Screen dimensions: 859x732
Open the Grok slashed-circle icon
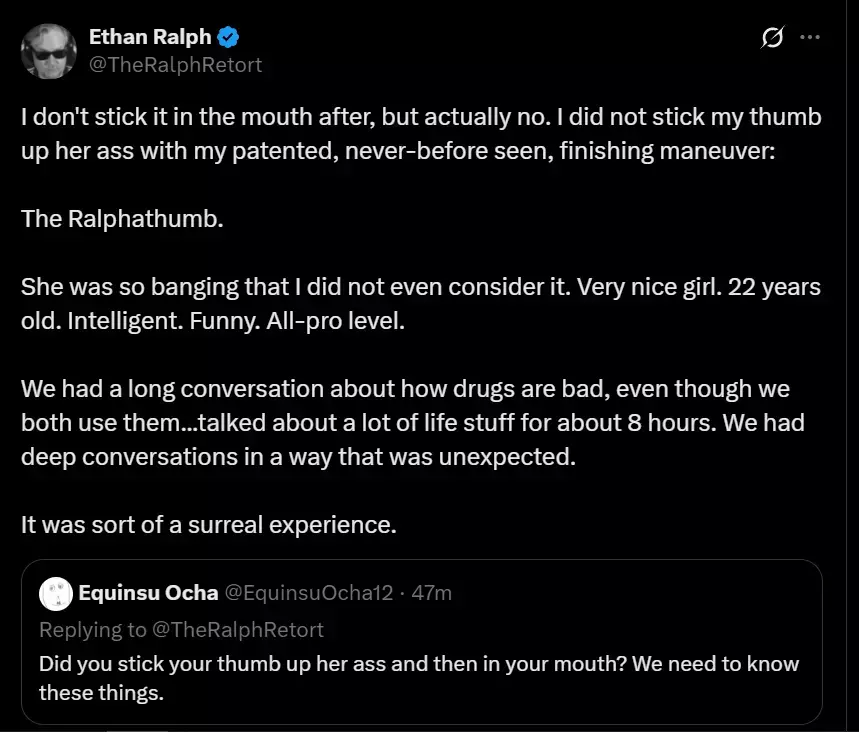click(772, 37)
